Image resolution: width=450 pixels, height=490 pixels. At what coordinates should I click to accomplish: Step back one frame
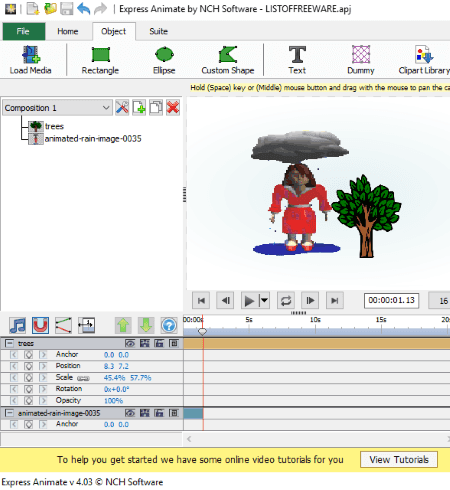(x=225, y=301)
